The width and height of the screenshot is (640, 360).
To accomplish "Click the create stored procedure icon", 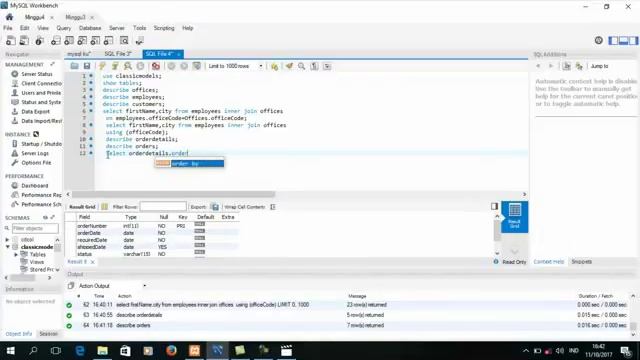I will 95,40.
